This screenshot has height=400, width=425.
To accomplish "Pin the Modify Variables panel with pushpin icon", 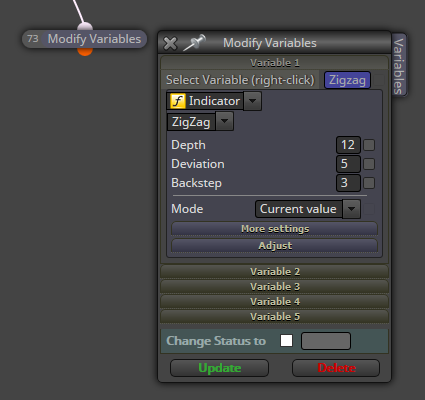I will (194, 43).
